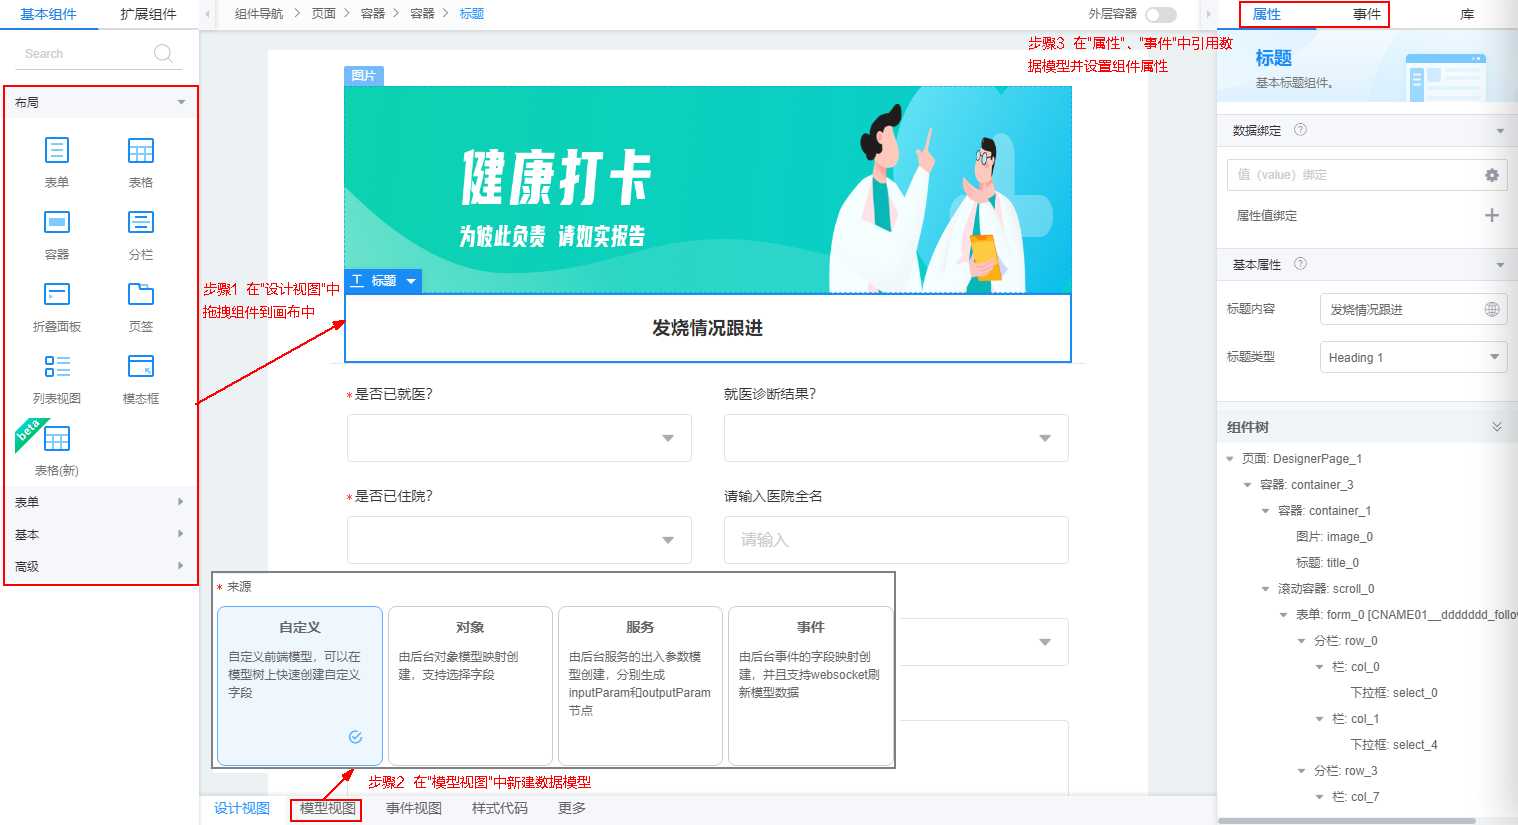Open the 库 tab
1518x825 pixels.
coord(1467,14)
